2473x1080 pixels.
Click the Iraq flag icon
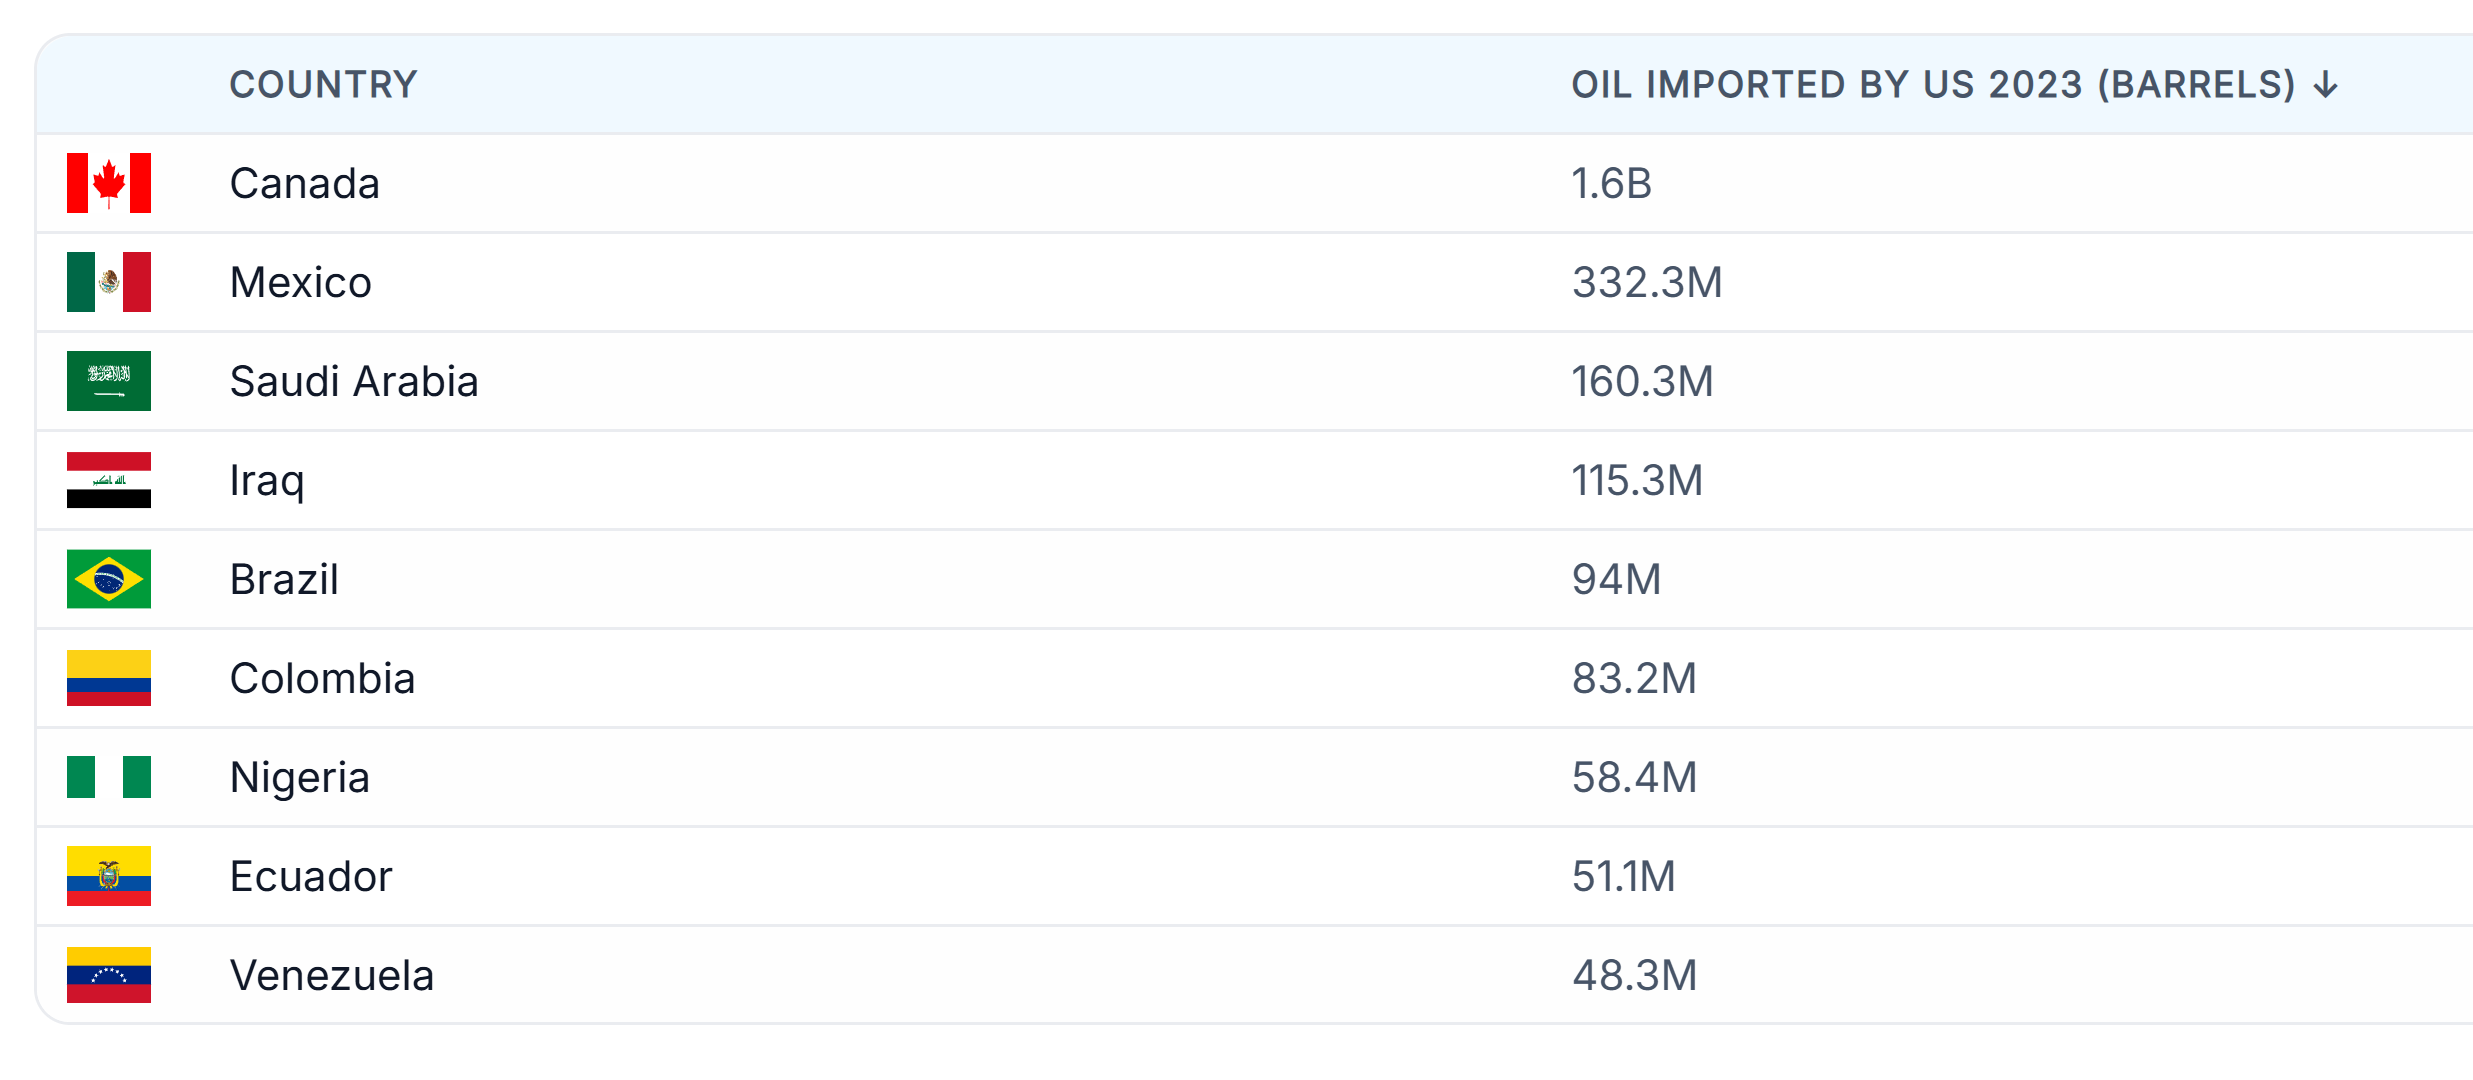(x=109, y=480)
